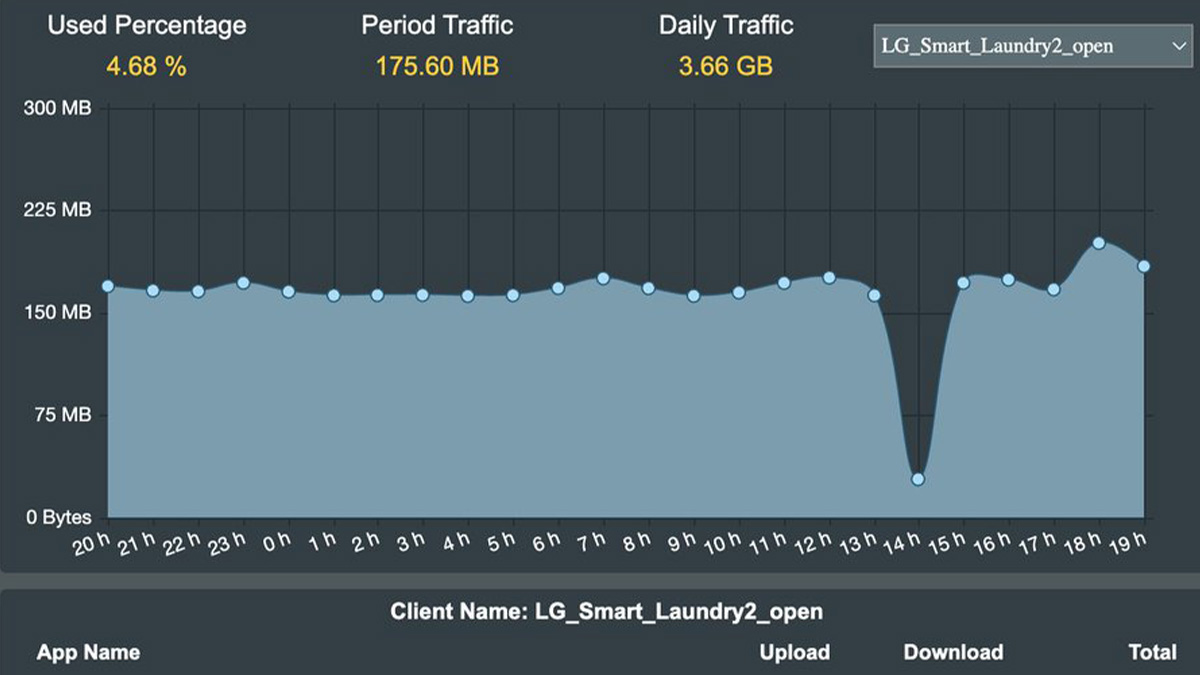1200x675 pixels.
Task: Select the 0h midnight data point
Action: point(288,292)
